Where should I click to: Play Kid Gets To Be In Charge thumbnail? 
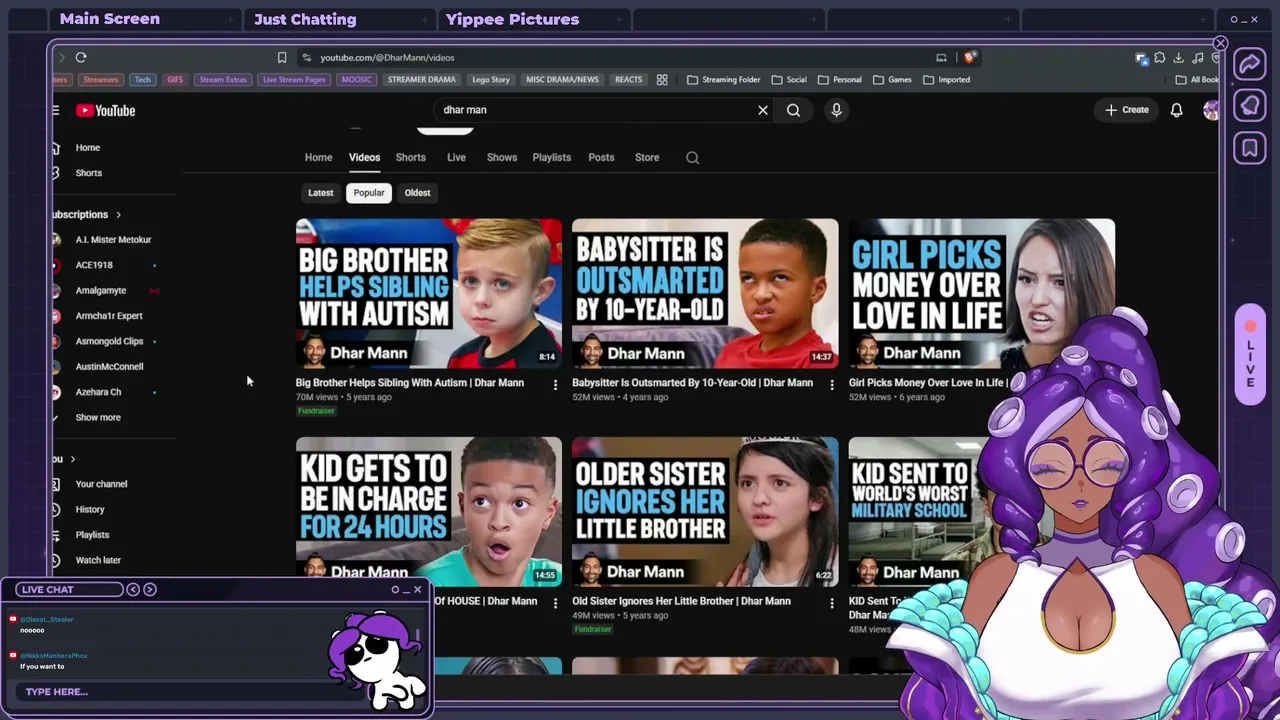[x=429, y=512]
